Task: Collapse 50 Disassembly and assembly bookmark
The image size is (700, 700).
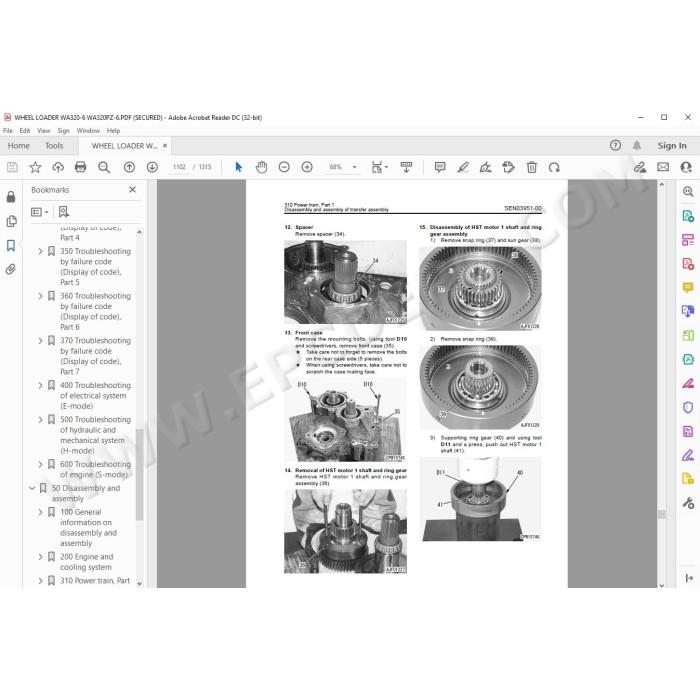Action: coord(32,488)
